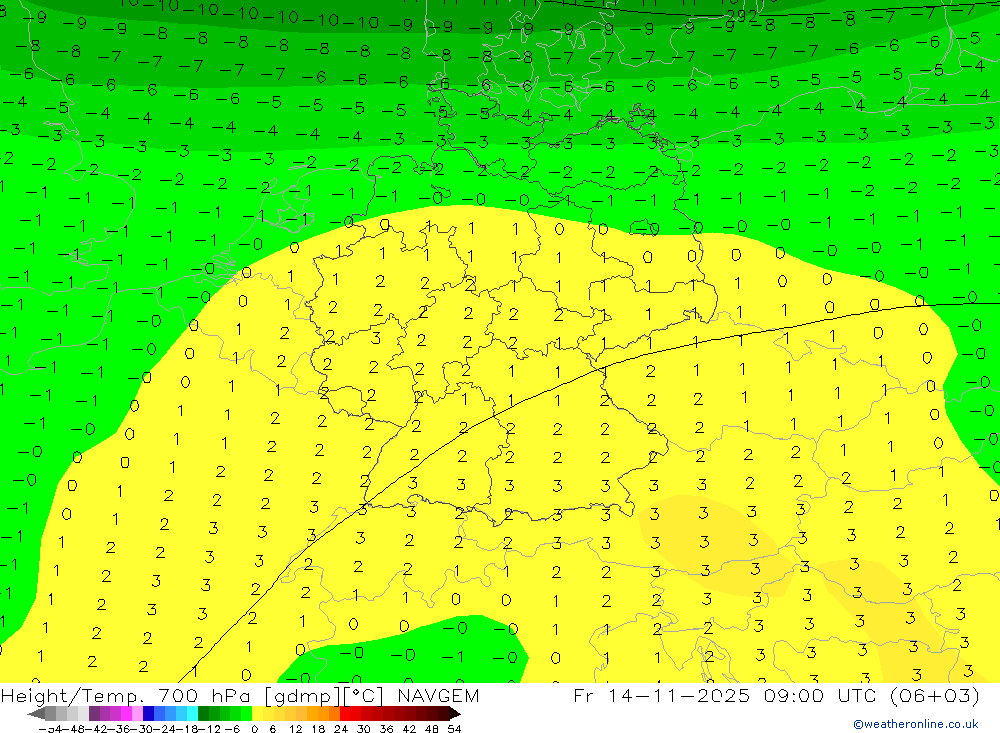Image resolution: width=1000 pixels, height=733 pixels.
Task: Click the 54 label on the legend scale
Action: coord(454,729)
